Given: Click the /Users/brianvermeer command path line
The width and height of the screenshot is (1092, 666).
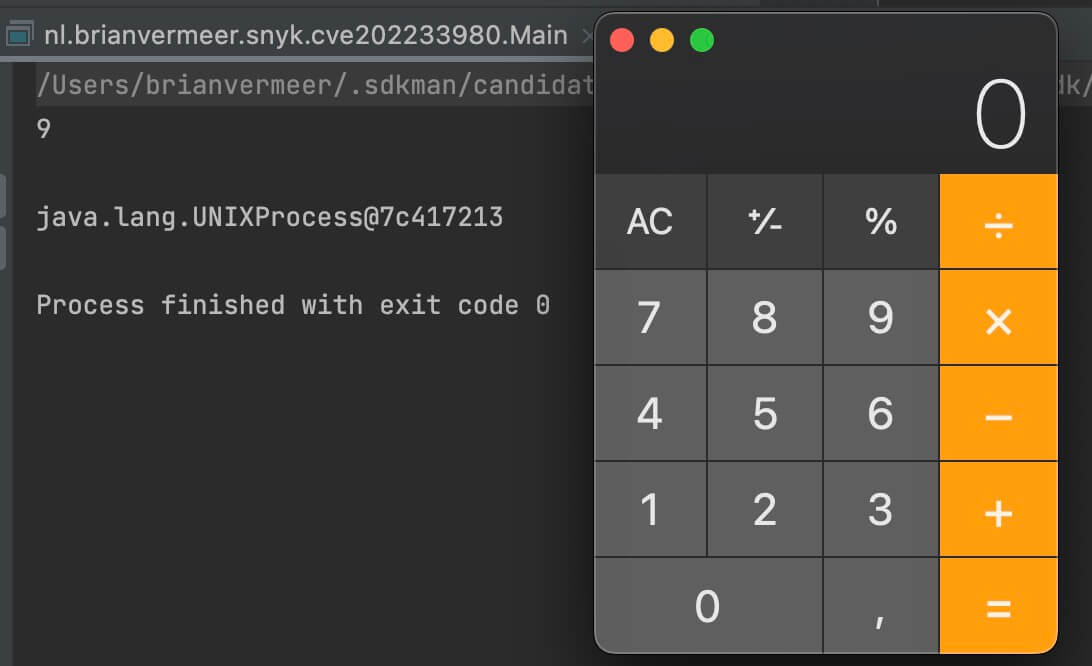Looking at the screenshot, I should [315, 85].
